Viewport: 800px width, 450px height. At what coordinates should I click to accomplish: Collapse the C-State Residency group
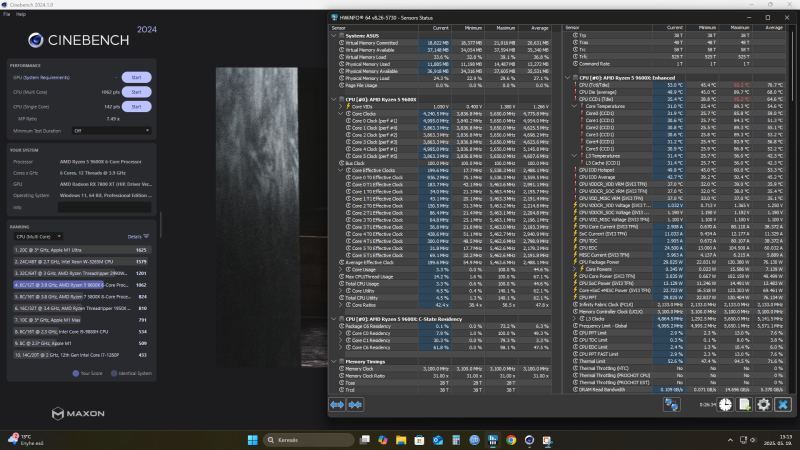tap(334, 319)
